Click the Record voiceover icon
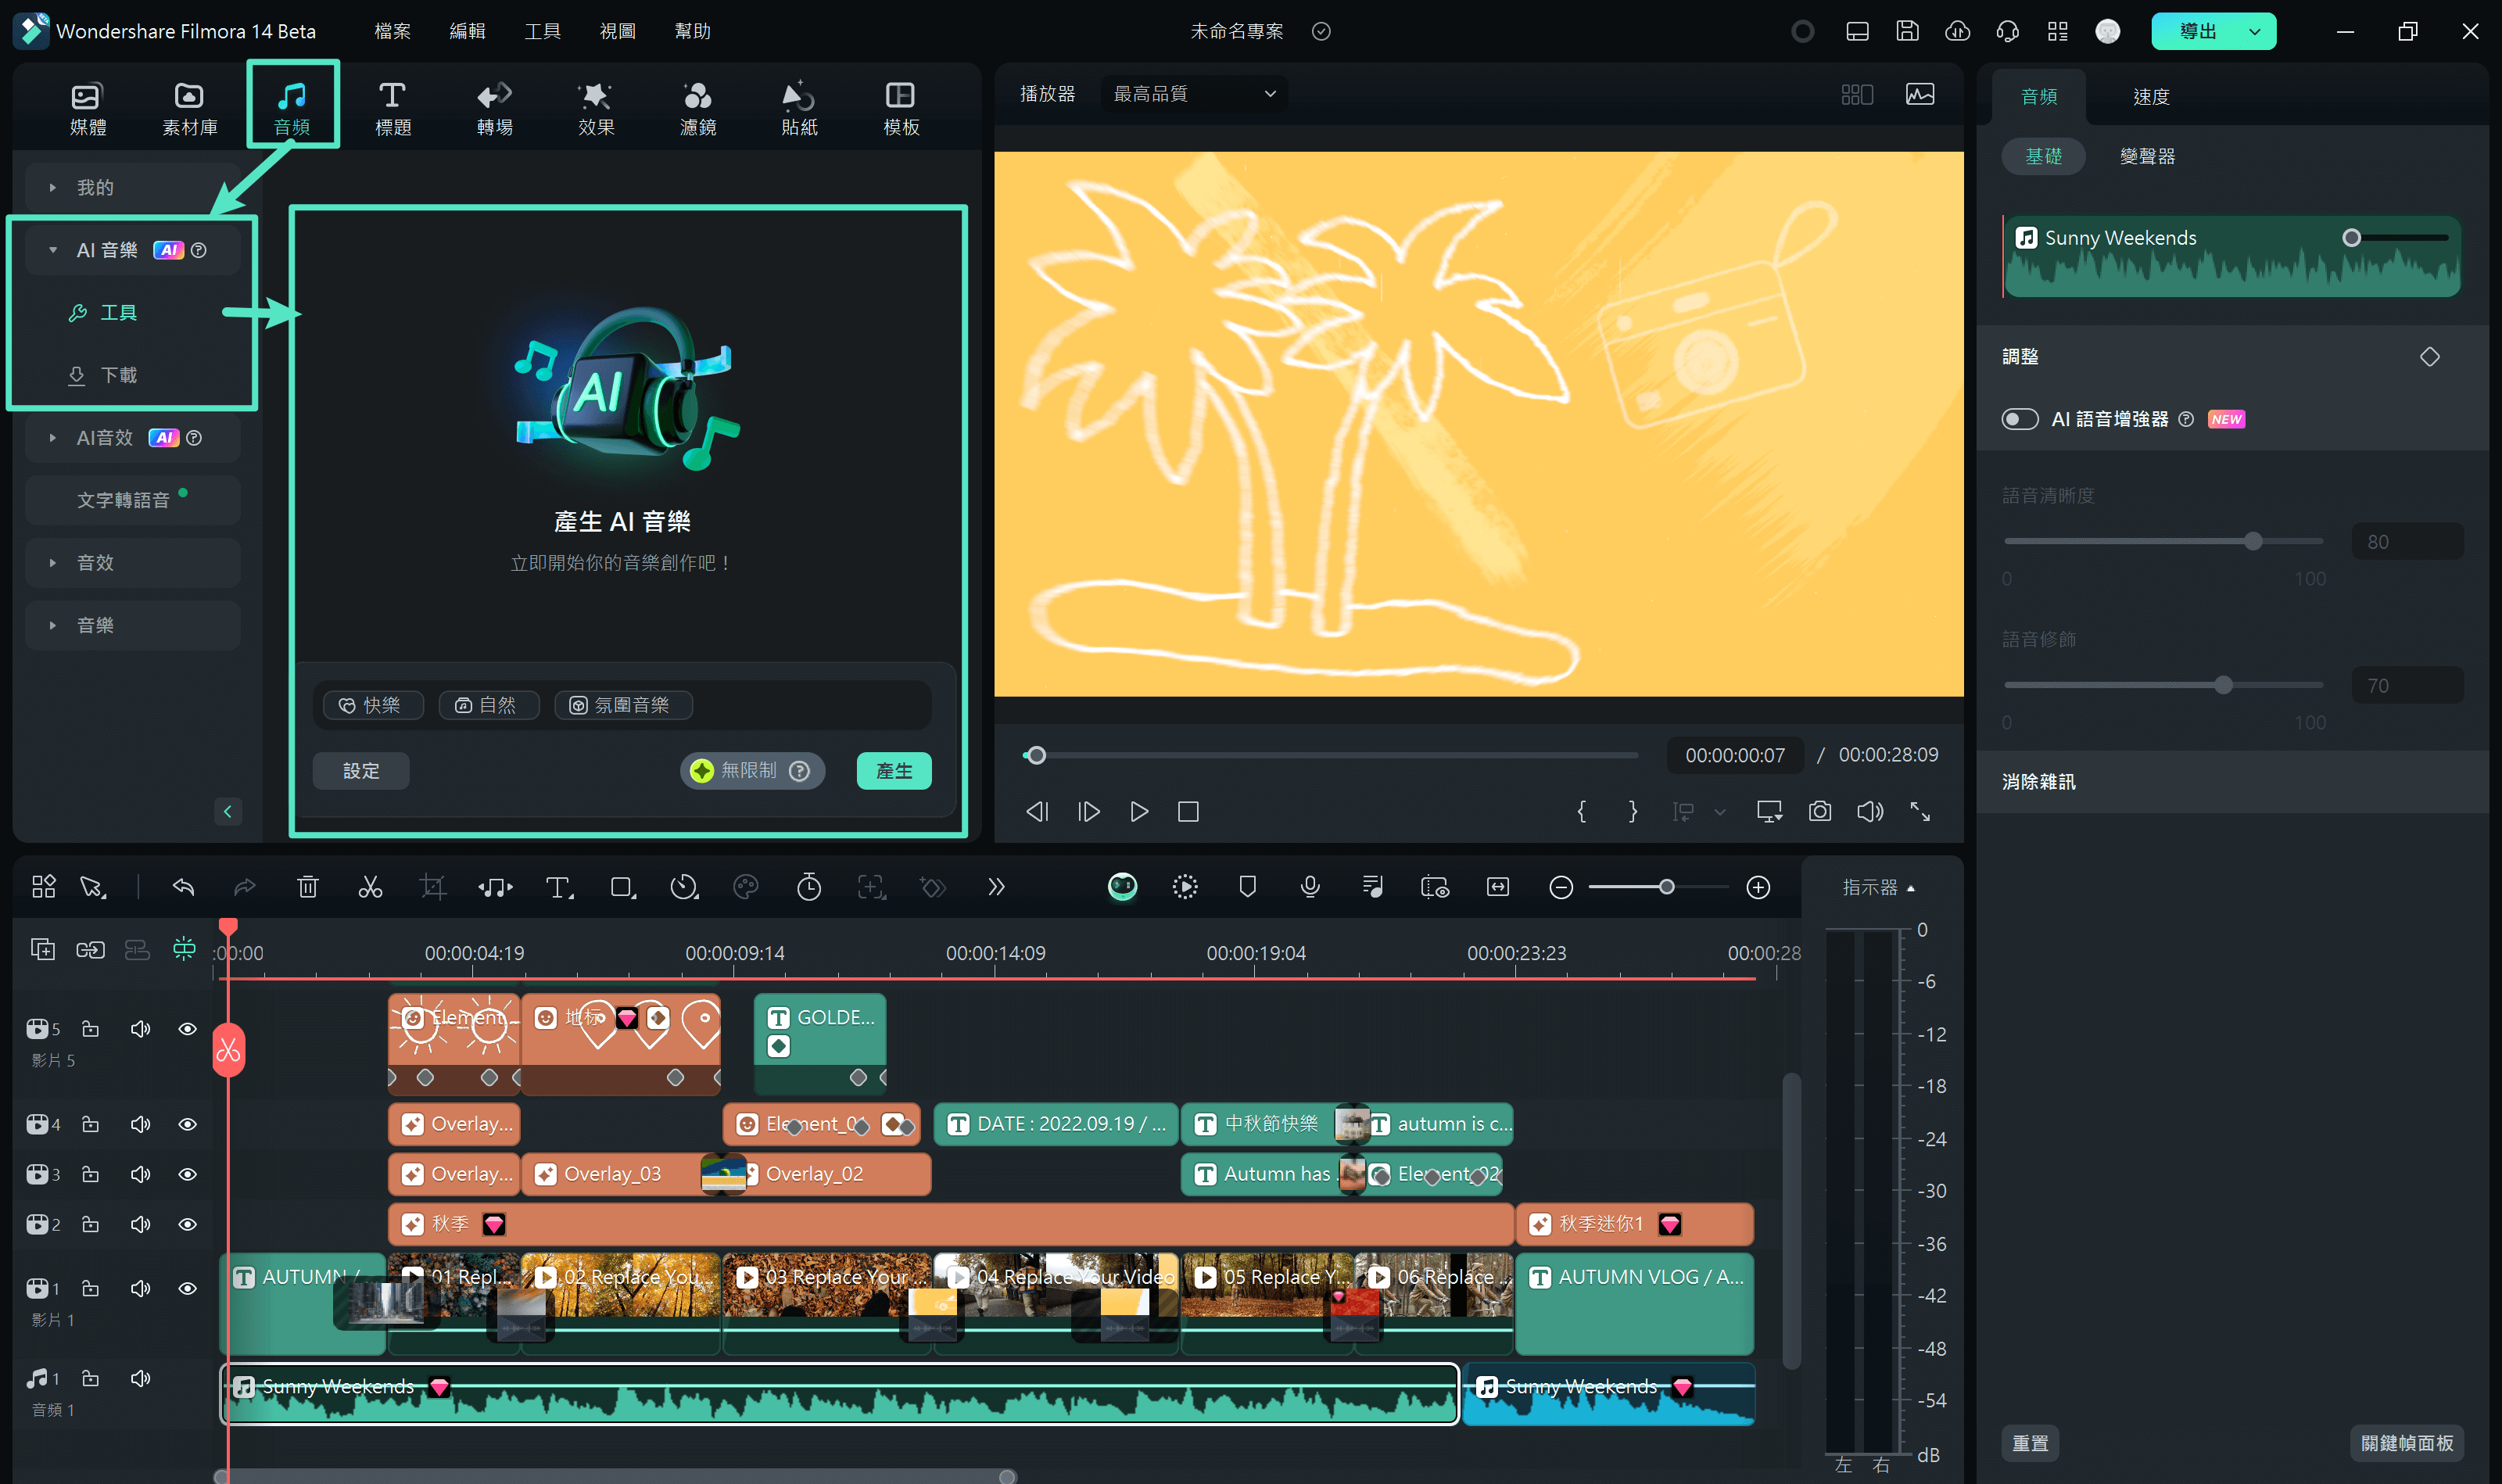Viewport: 2502px width, 1484px height. coord(1310,887)
